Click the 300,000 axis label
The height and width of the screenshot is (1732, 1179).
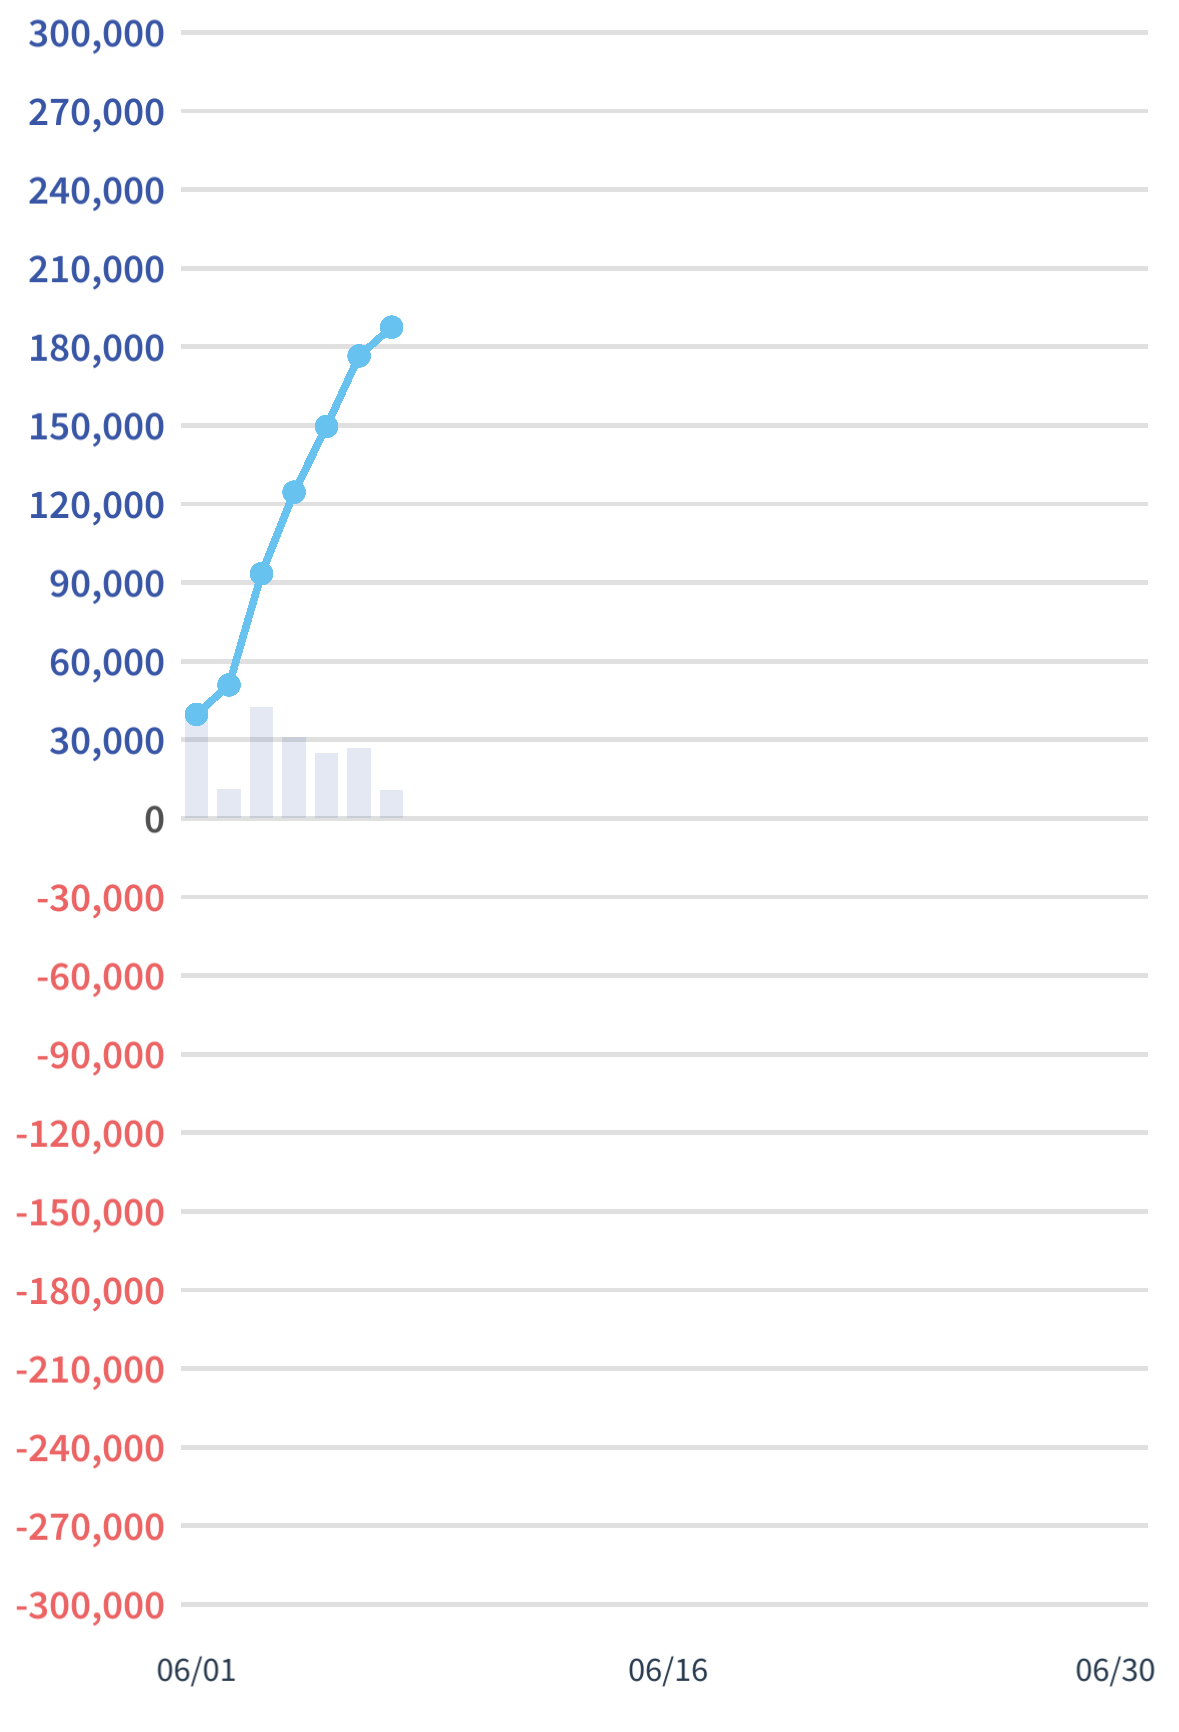[x=96, y=34]
